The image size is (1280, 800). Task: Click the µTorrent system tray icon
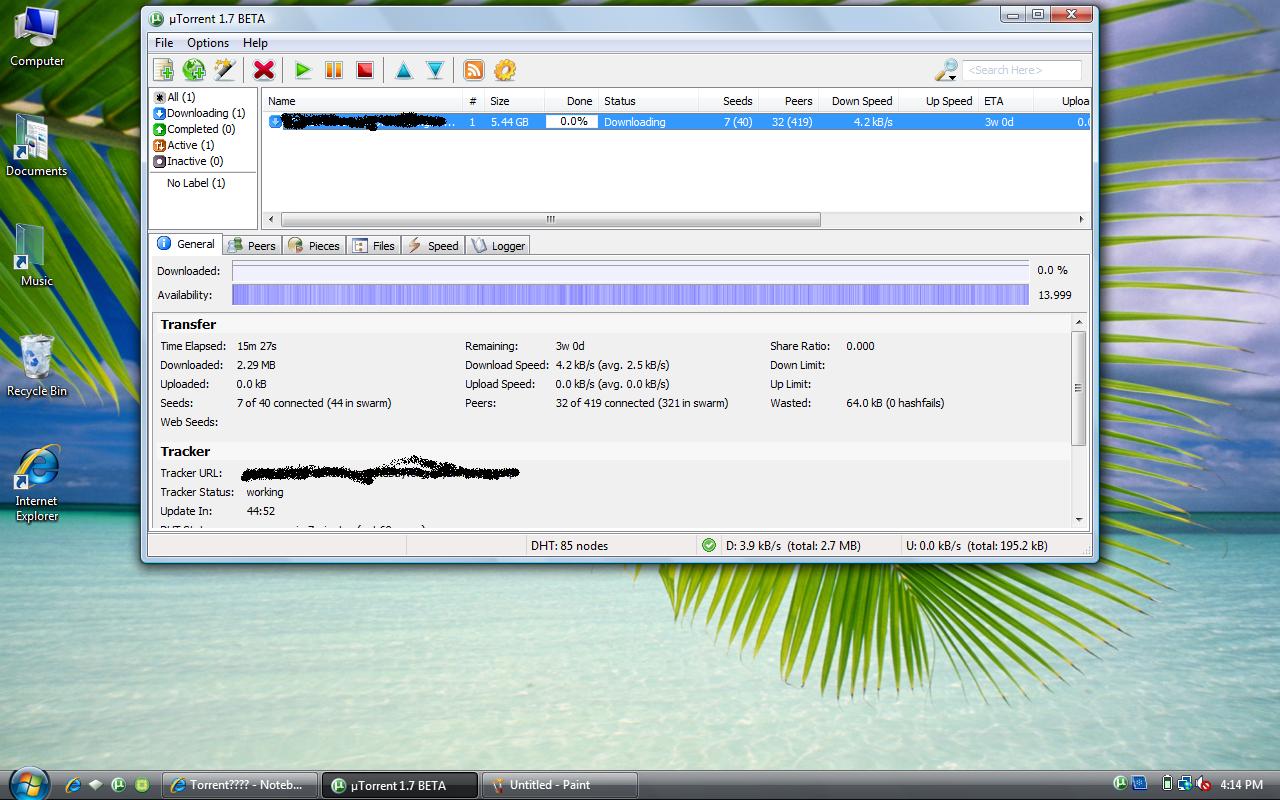pyautogui.click(x=1121, y=784)
